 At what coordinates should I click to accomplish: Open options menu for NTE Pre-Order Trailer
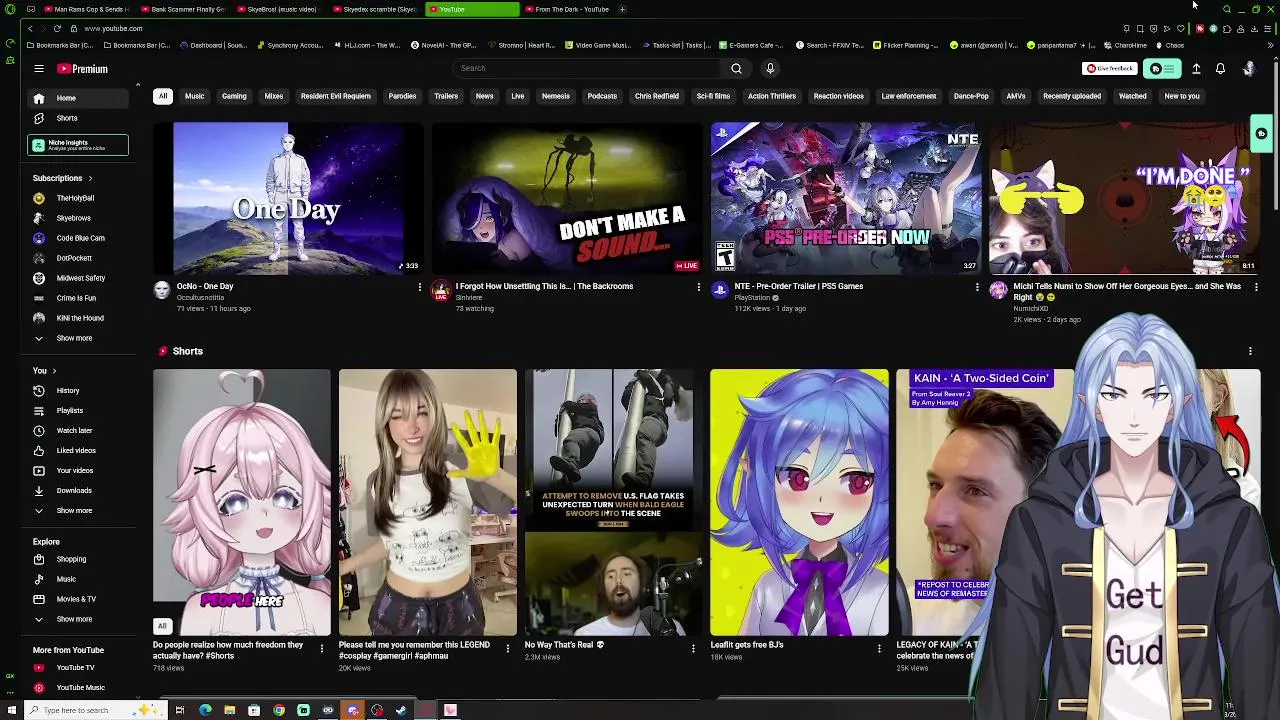point(977,287)
